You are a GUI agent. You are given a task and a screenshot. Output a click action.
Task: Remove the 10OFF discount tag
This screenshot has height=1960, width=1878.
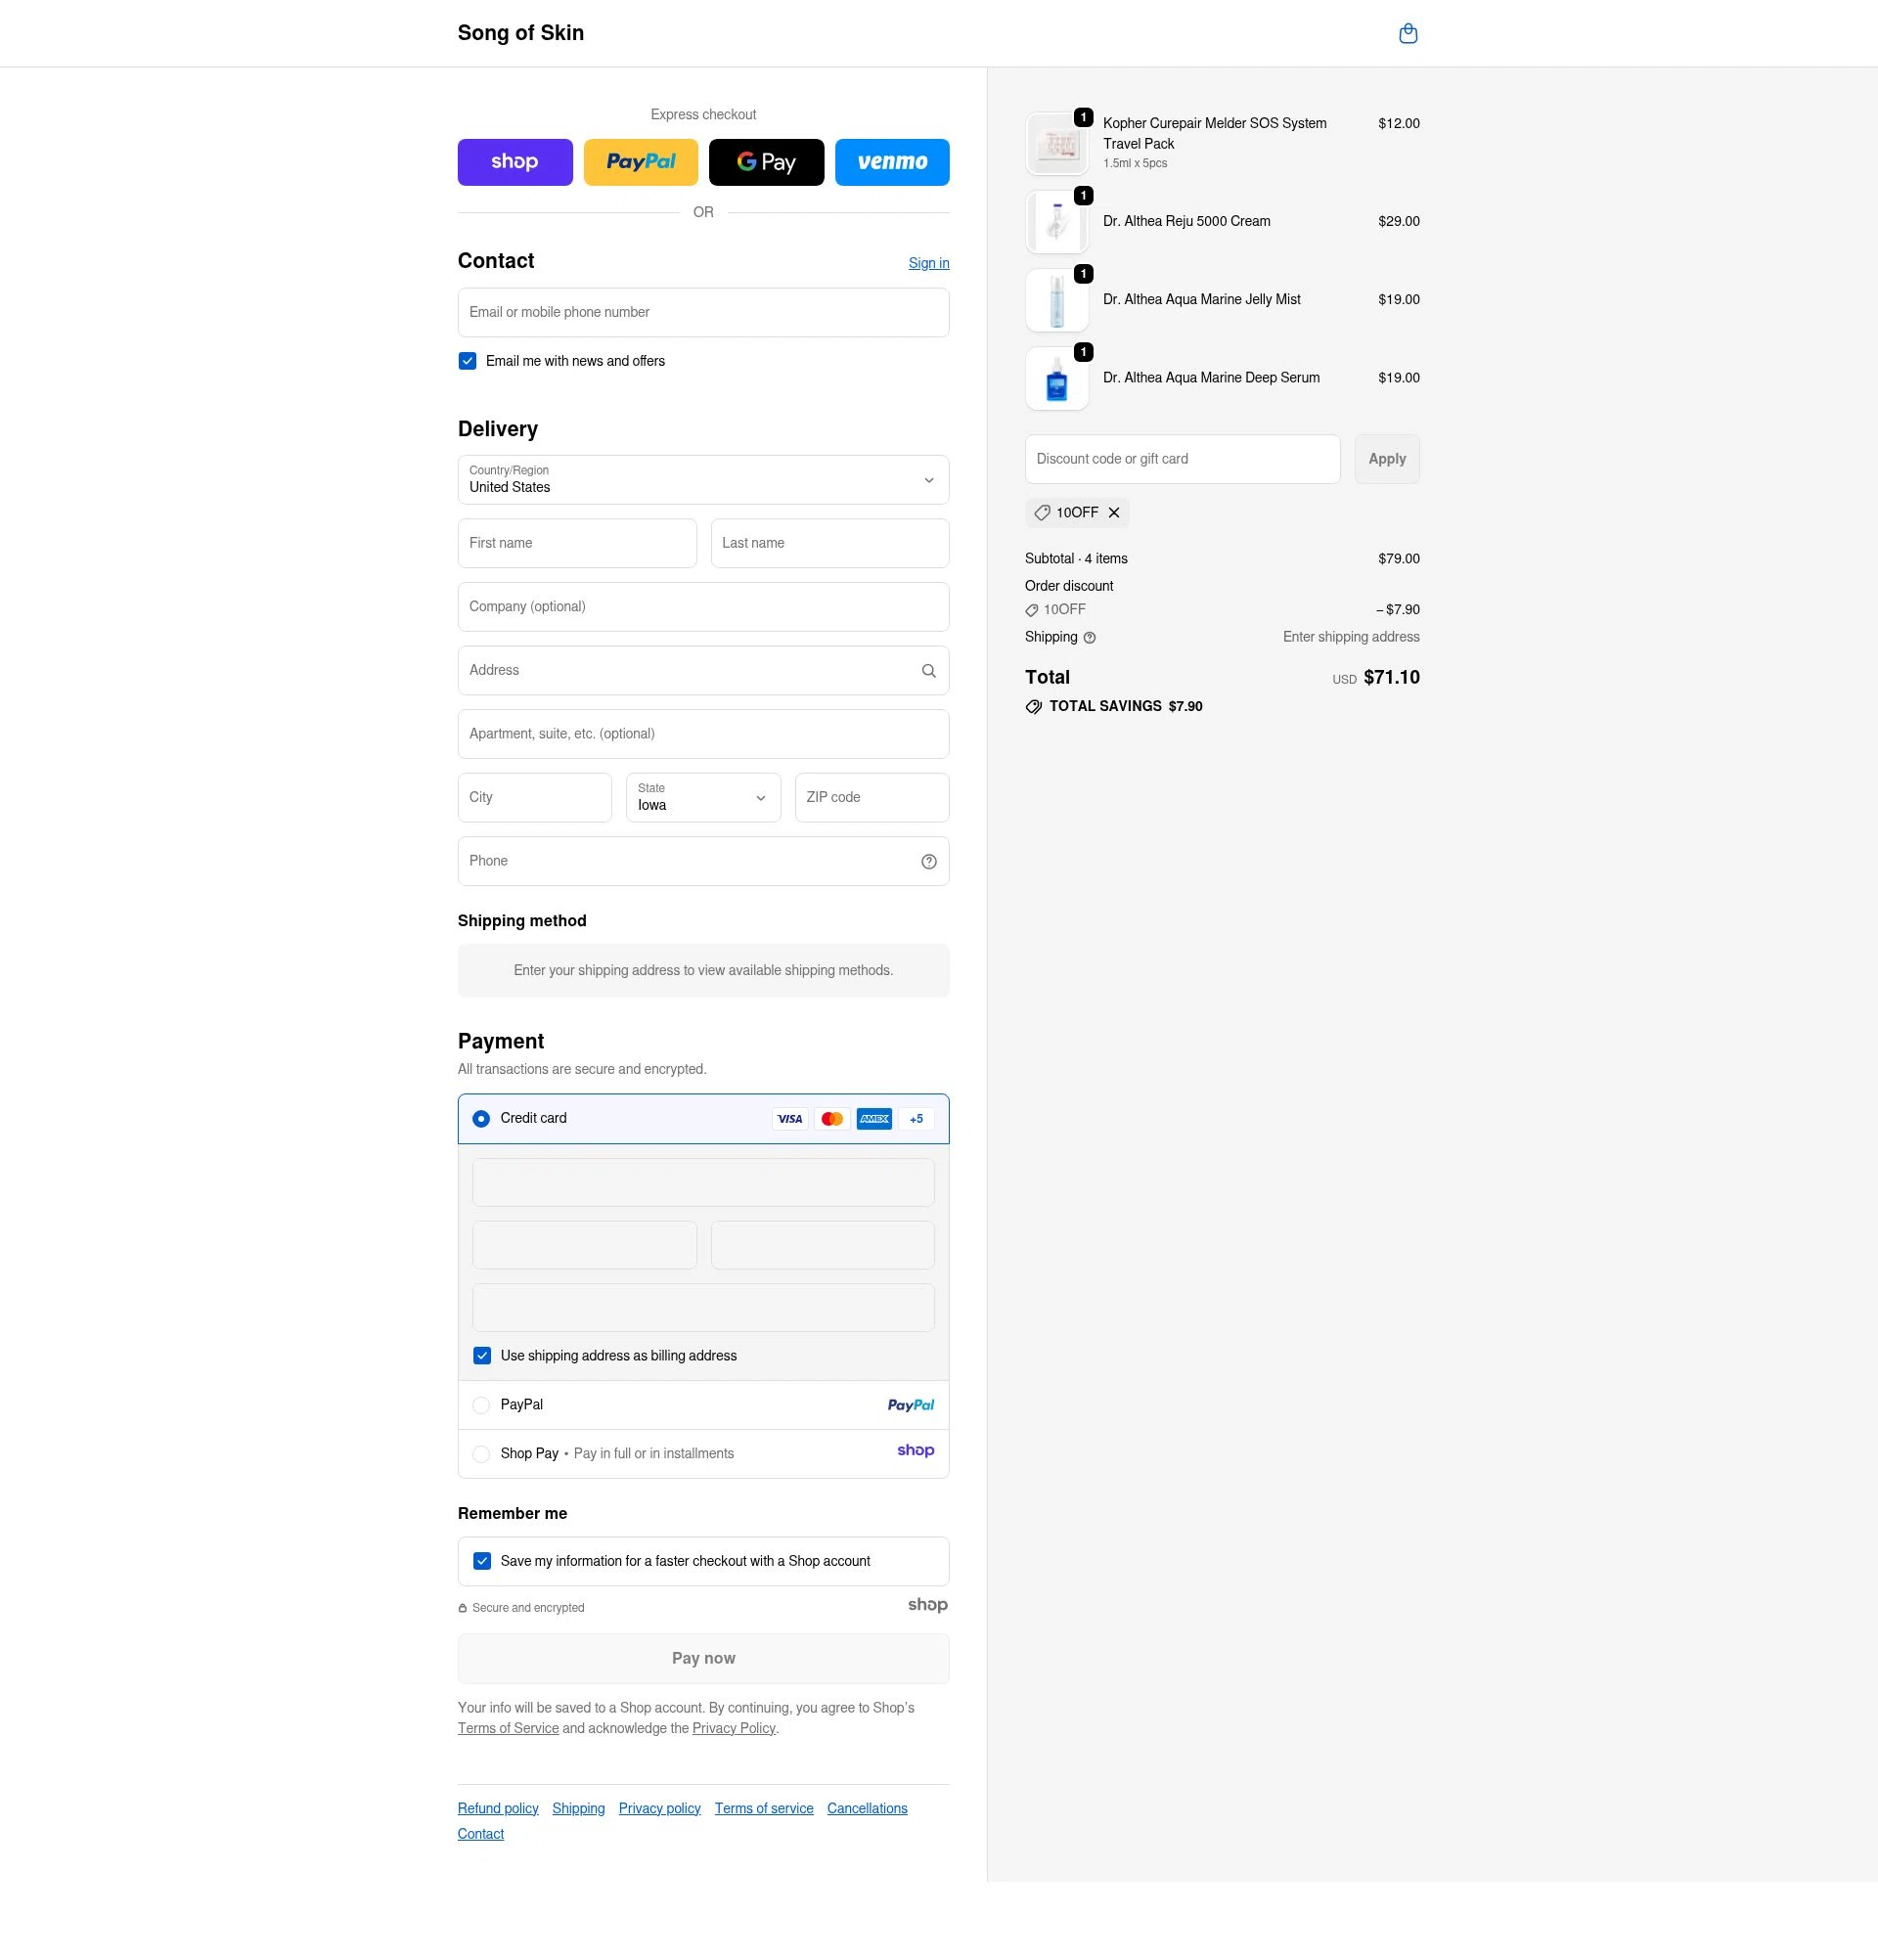pos(1114,512)
